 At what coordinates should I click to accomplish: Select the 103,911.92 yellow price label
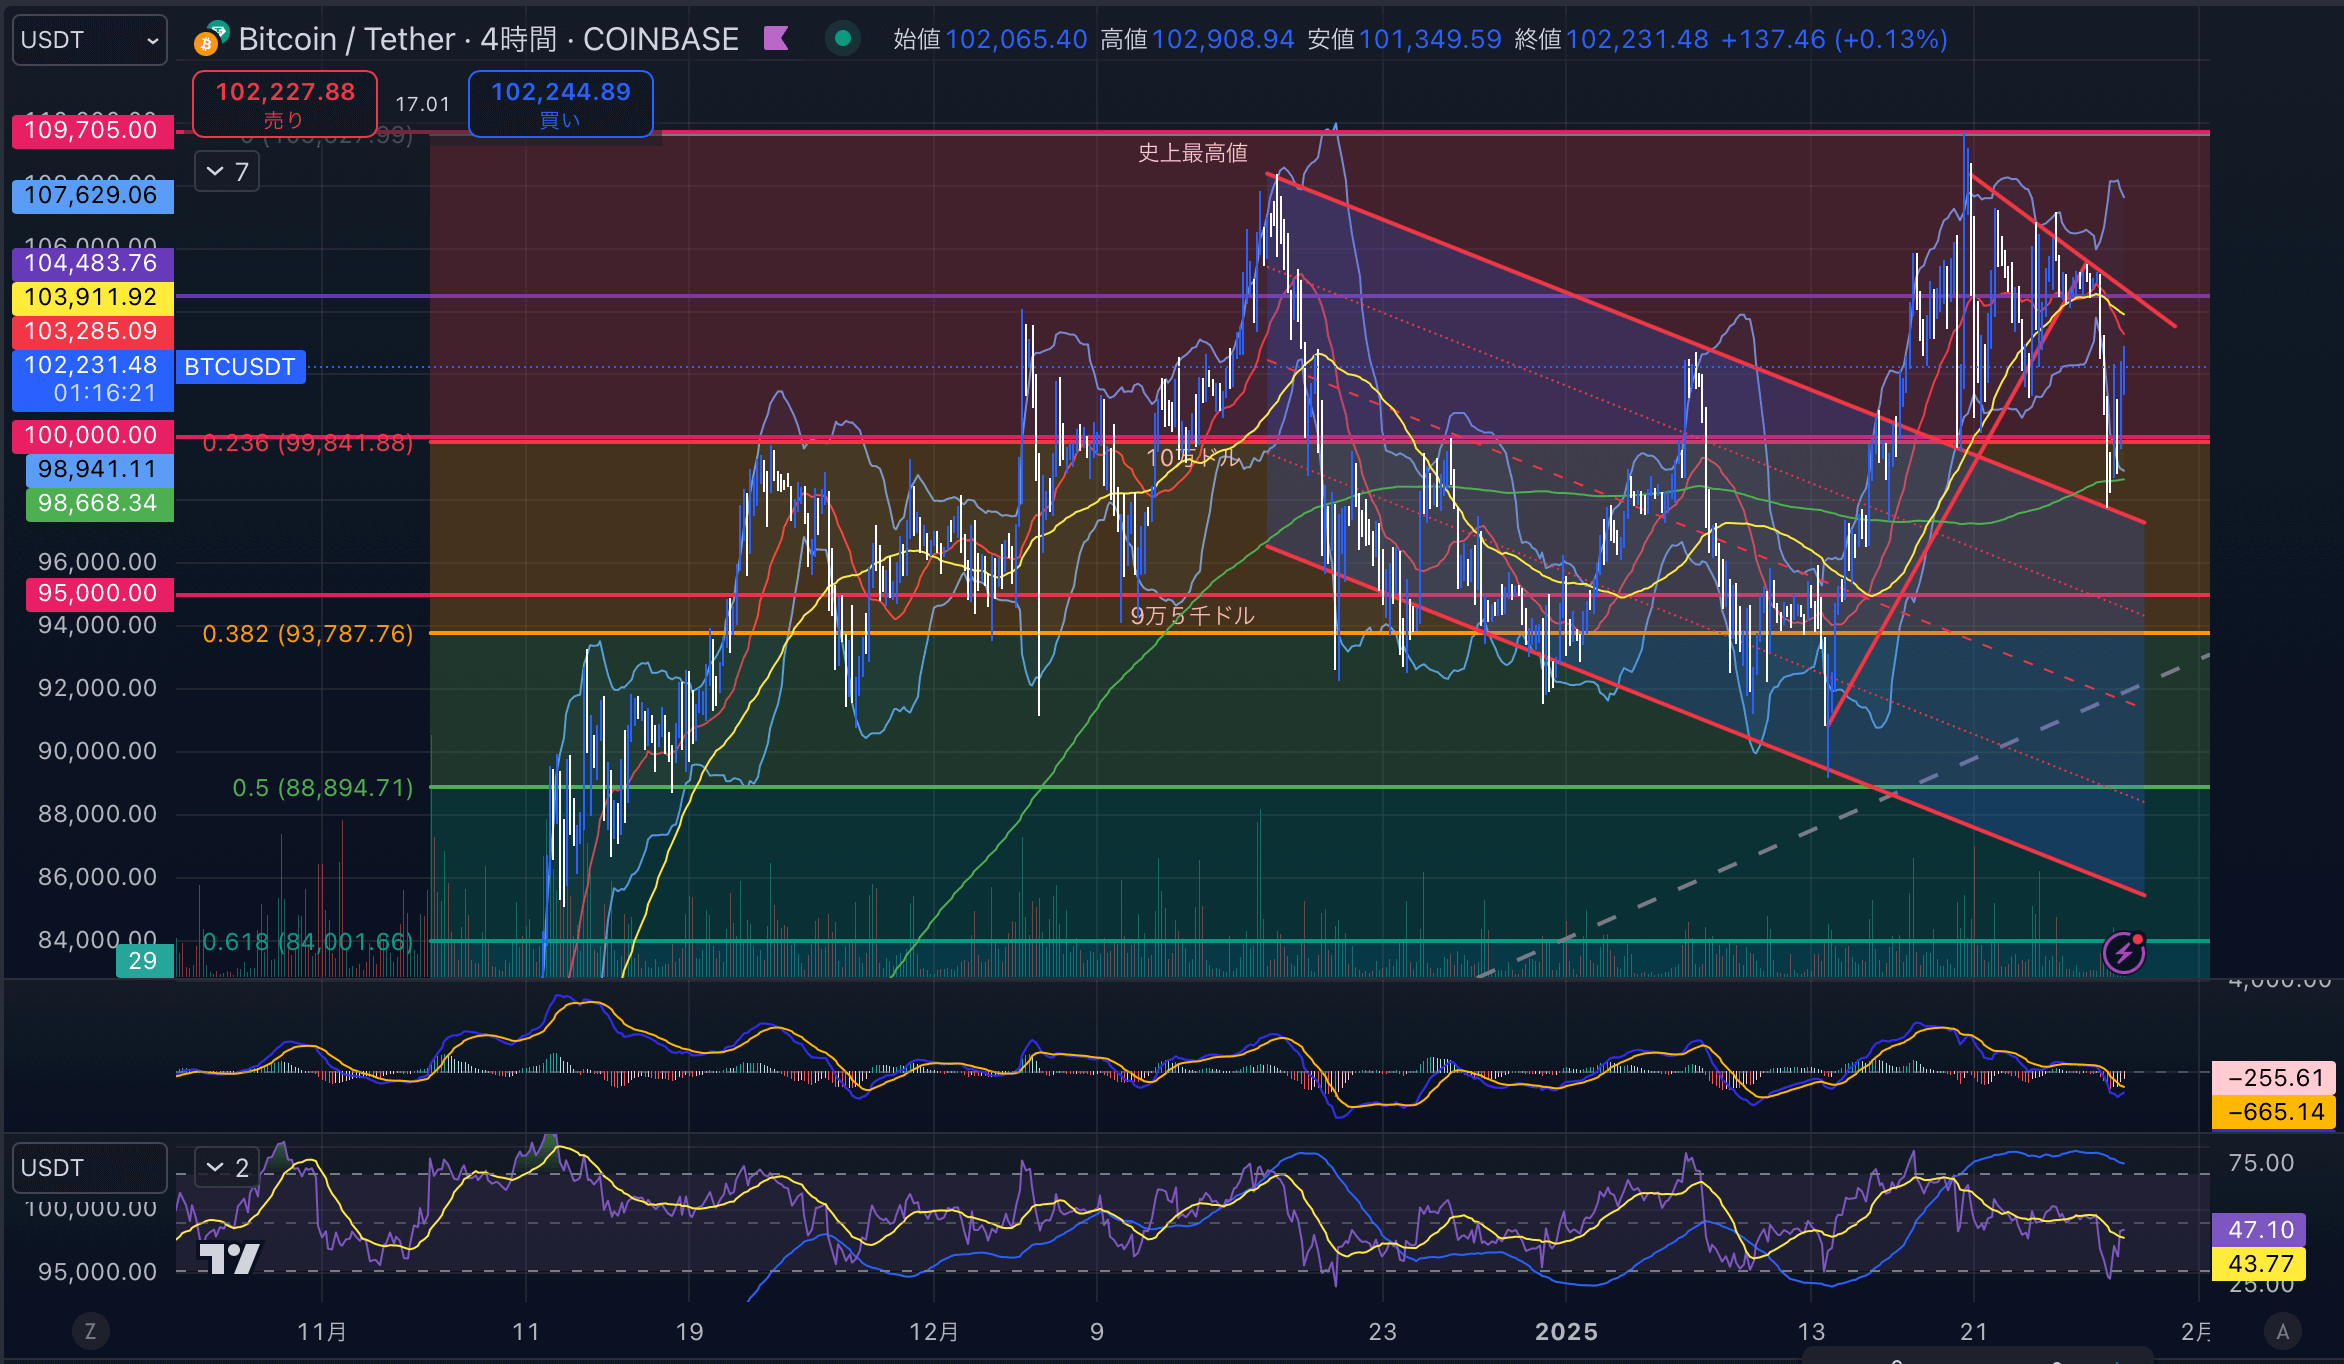[x=92, y=298]
